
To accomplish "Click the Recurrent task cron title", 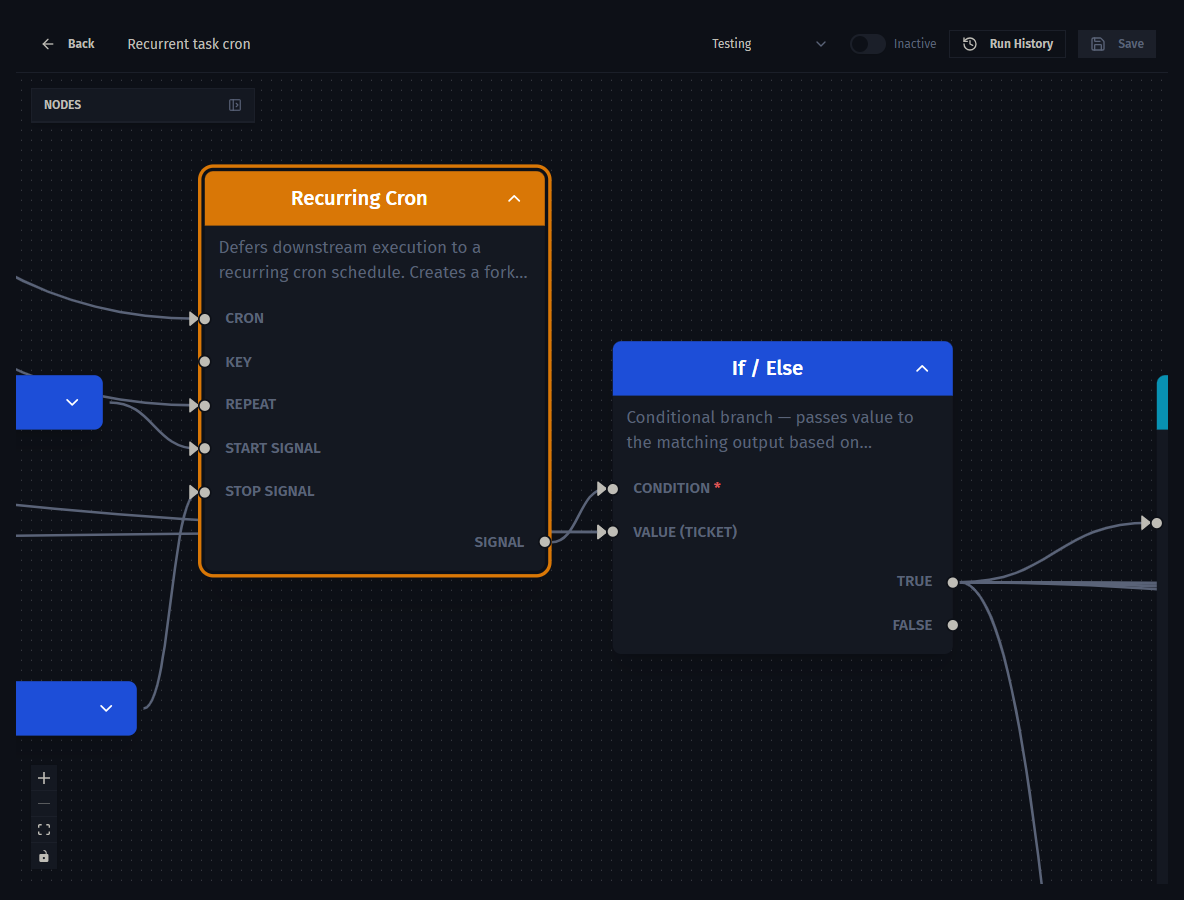I will tap(189, 44).
